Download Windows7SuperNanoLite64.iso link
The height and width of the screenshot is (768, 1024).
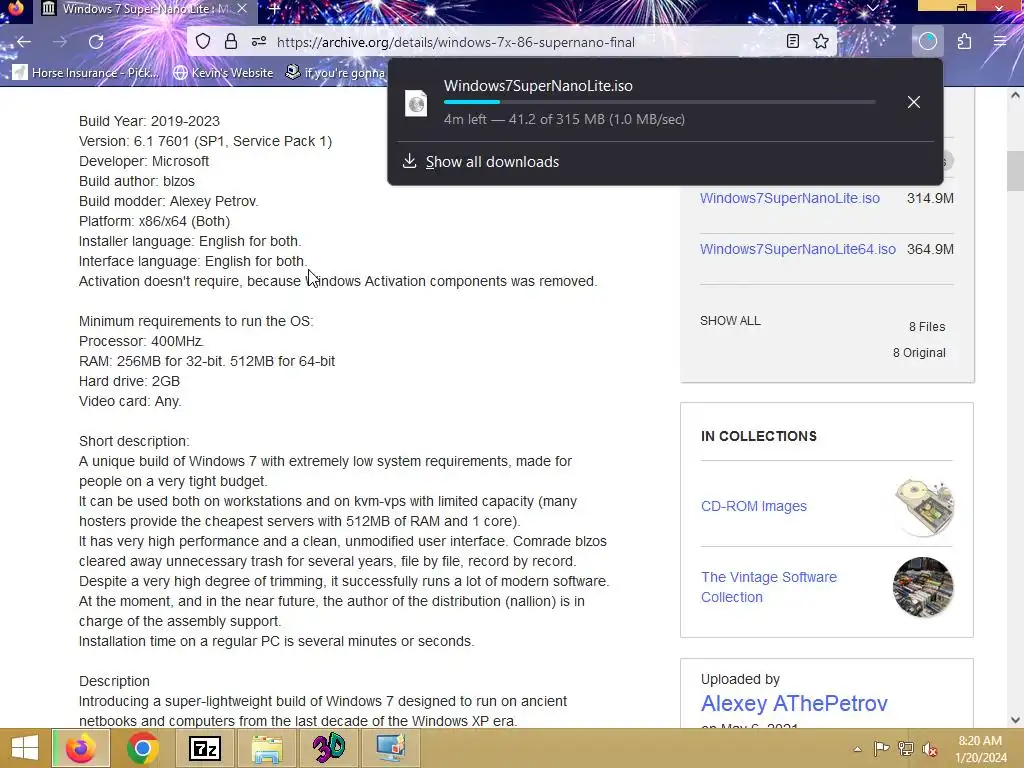click(797, 249)
